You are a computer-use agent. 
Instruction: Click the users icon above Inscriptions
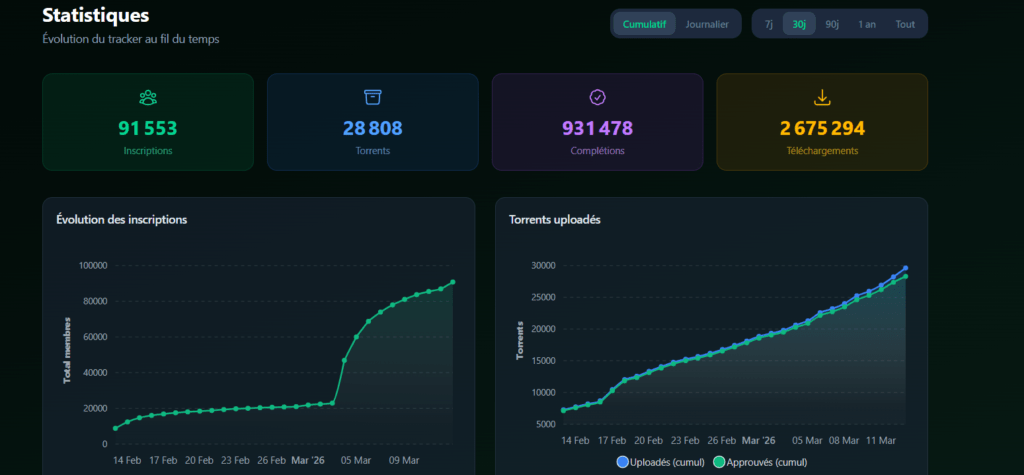(148, 97)
